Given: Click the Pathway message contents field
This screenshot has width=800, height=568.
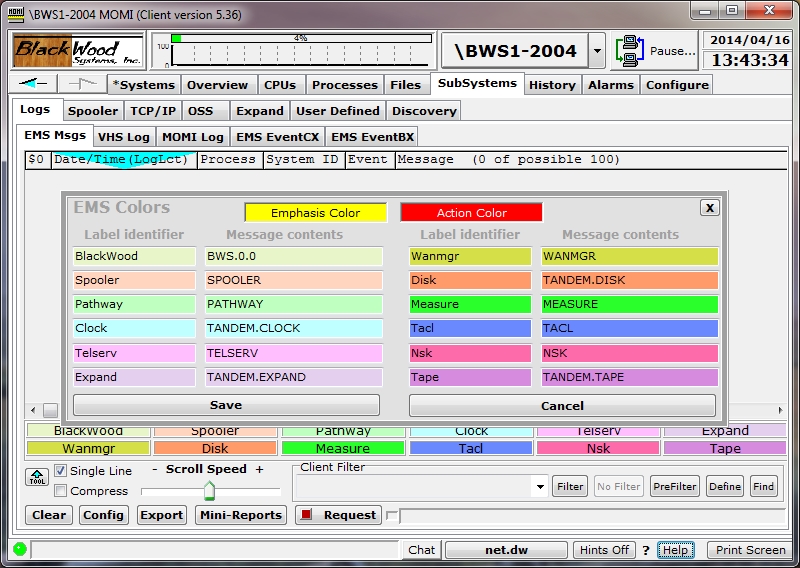Looking at the screenshot, I should [293, 304].
